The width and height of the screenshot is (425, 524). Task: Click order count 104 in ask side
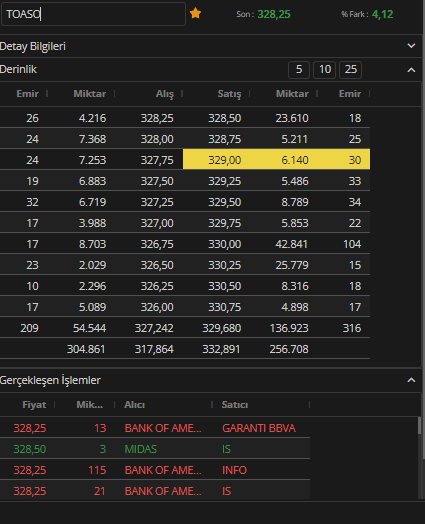point(352,244)
